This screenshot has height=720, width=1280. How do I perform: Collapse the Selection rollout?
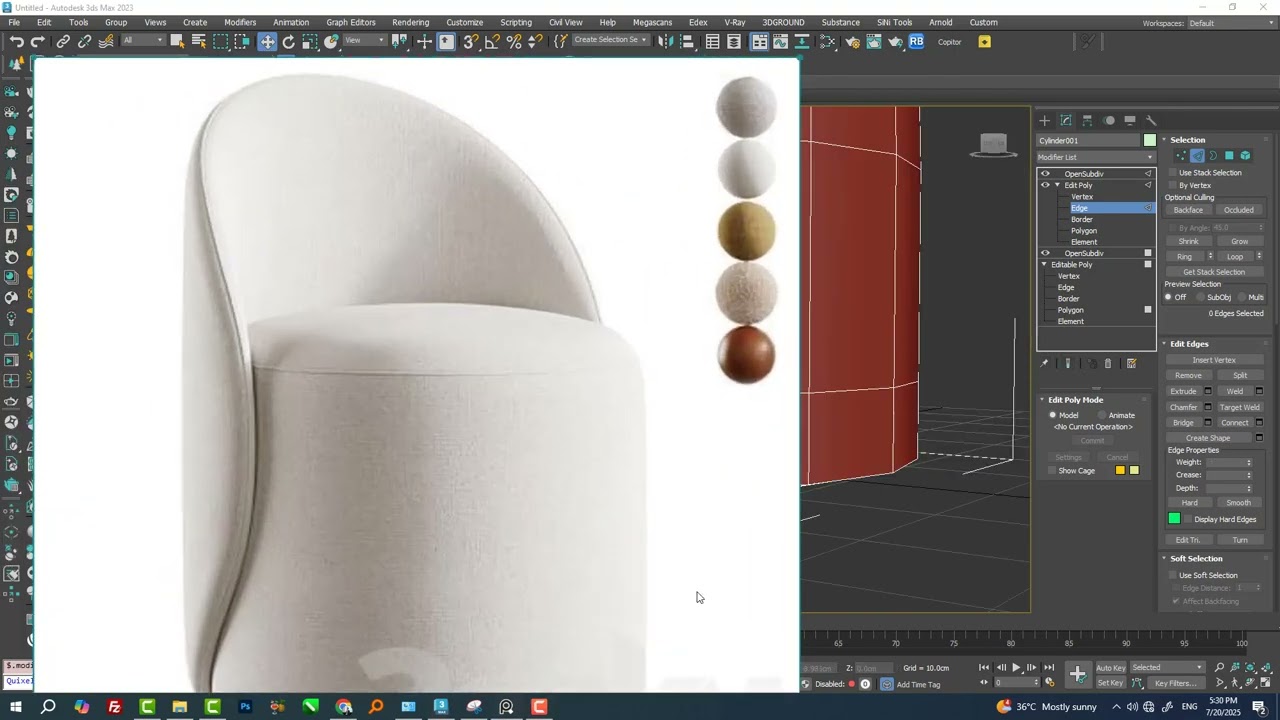[x=1164, y=140]
